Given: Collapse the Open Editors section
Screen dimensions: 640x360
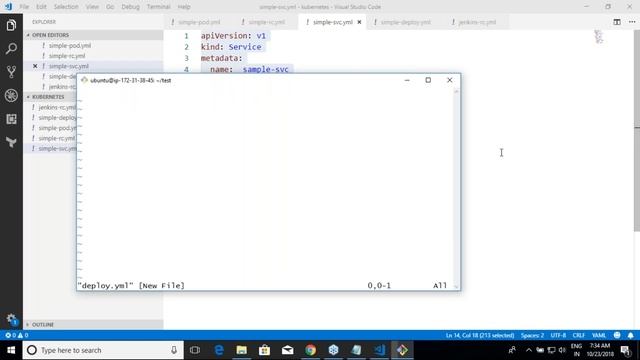Looking at the screenshot, I should 93,35.
